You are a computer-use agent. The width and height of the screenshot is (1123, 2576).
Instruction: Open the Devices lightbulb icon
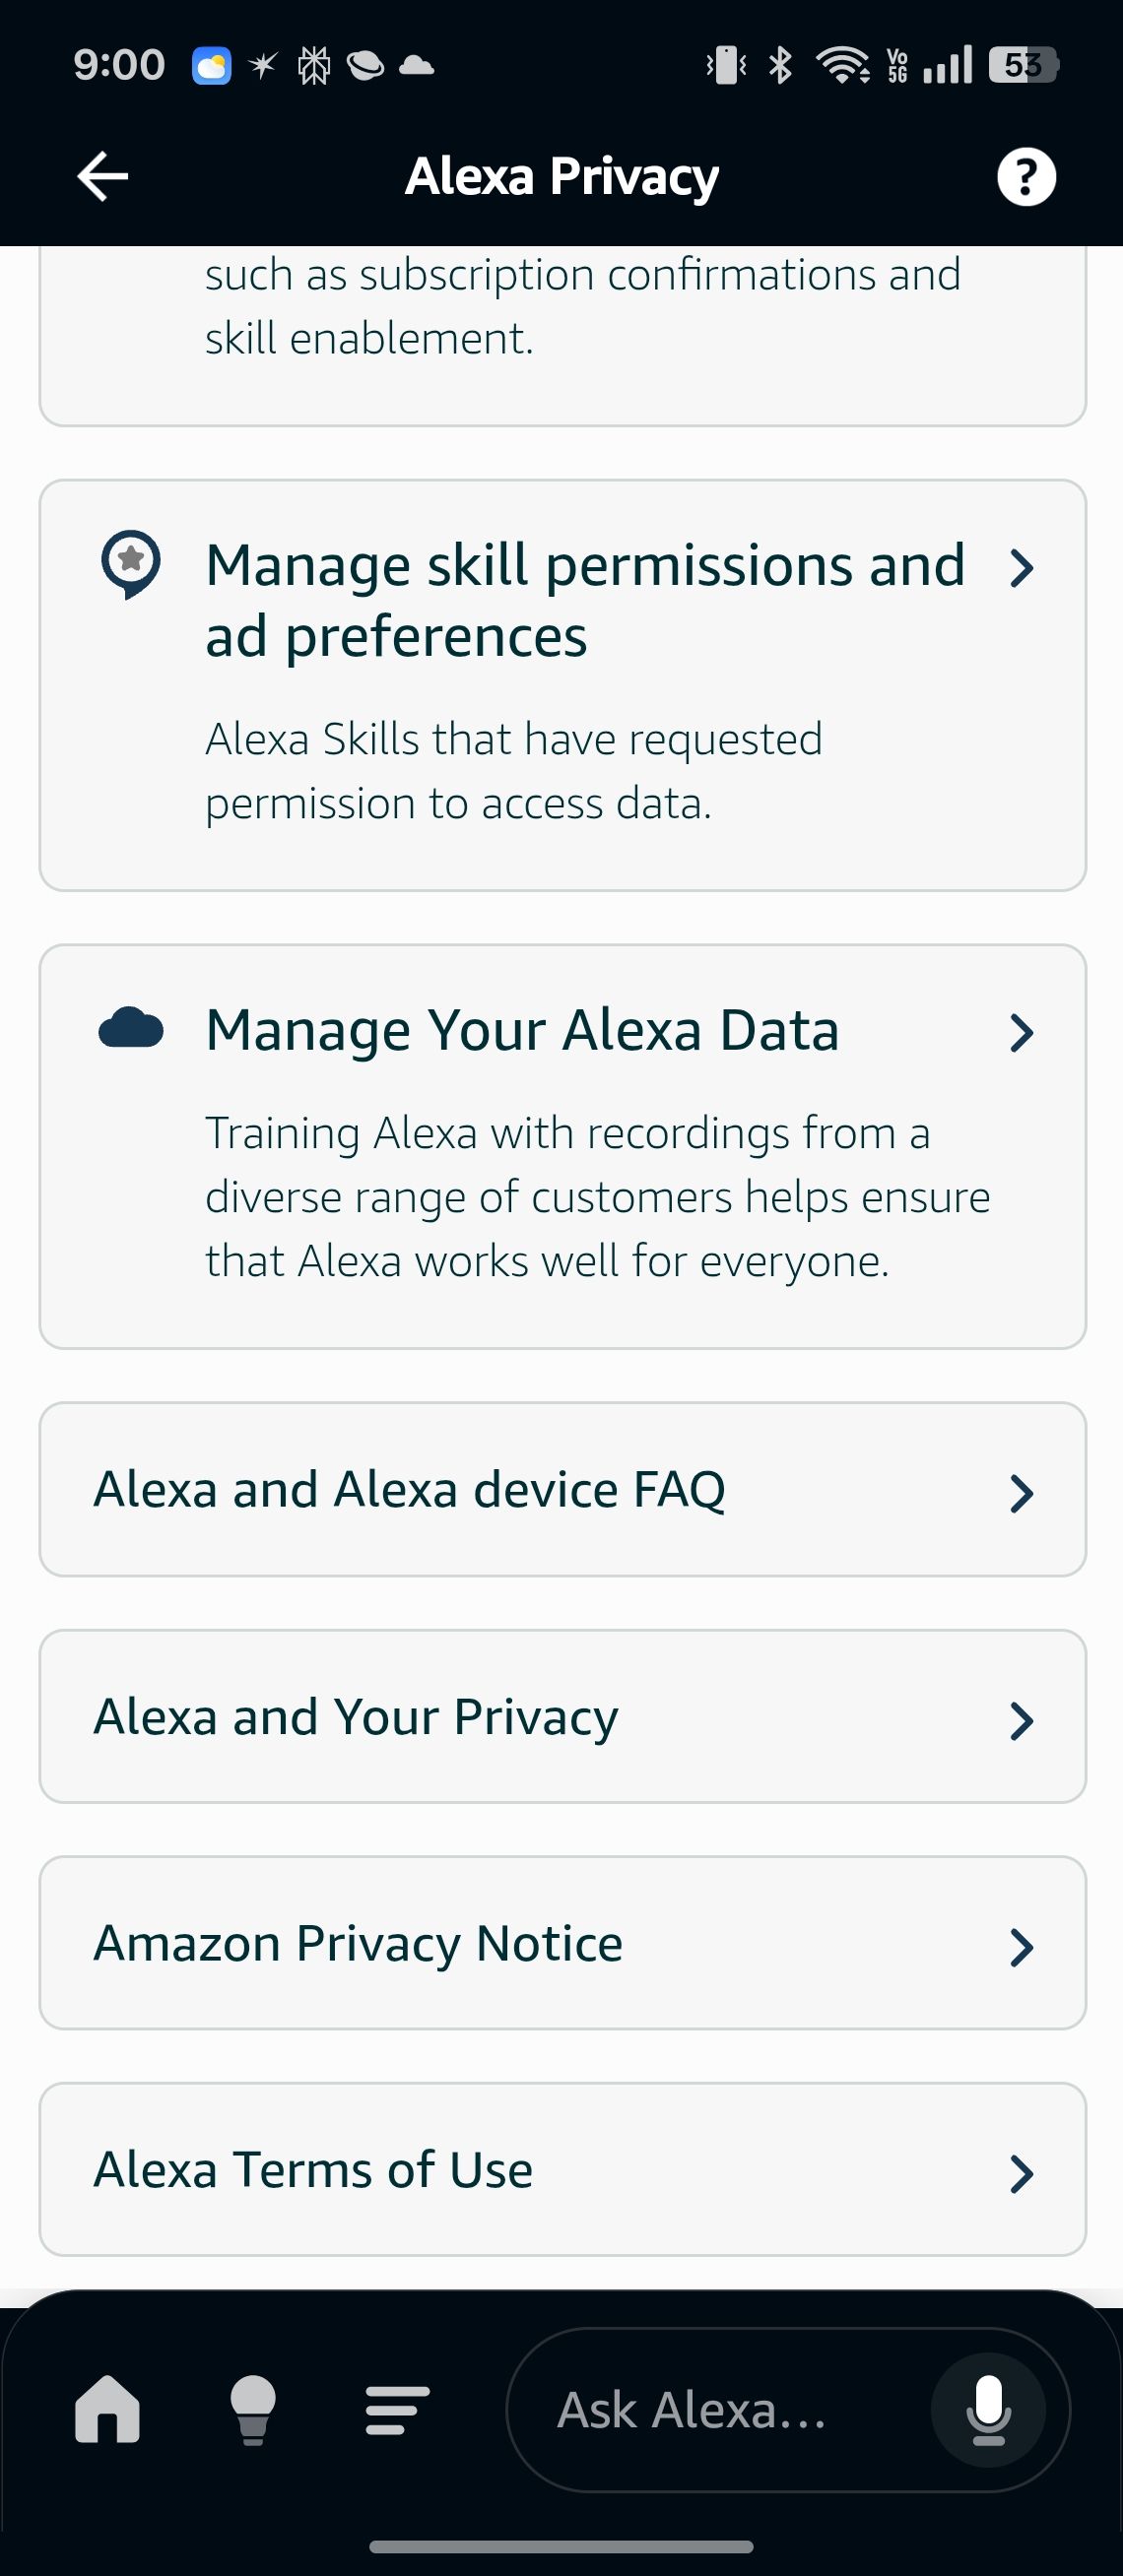[x=253, y=2410]
